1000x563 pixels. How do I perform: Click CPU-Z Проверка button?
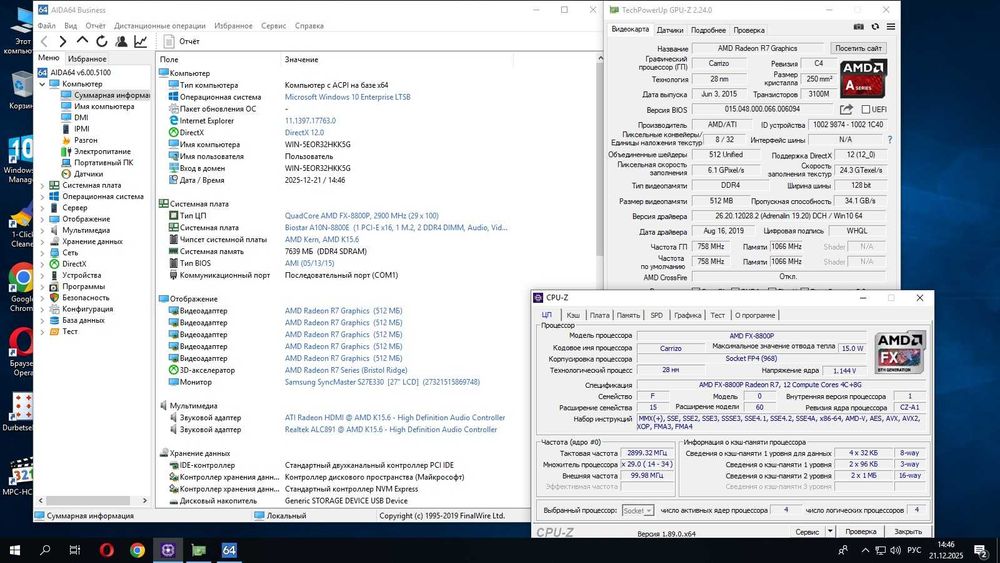click(x=861, y=531)
